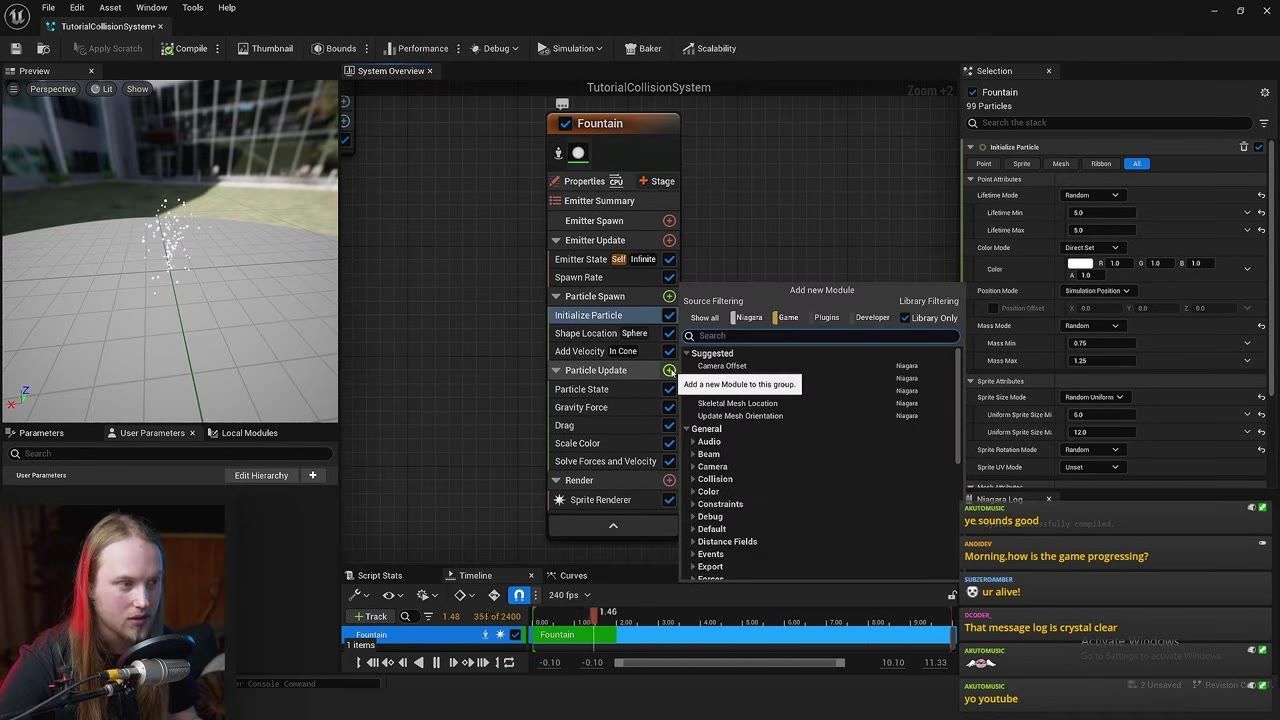Image resolution: width=1280 pixels, height=720 pixels.
Task: Add a renderer in the Render group
Action: click(669, 480)
